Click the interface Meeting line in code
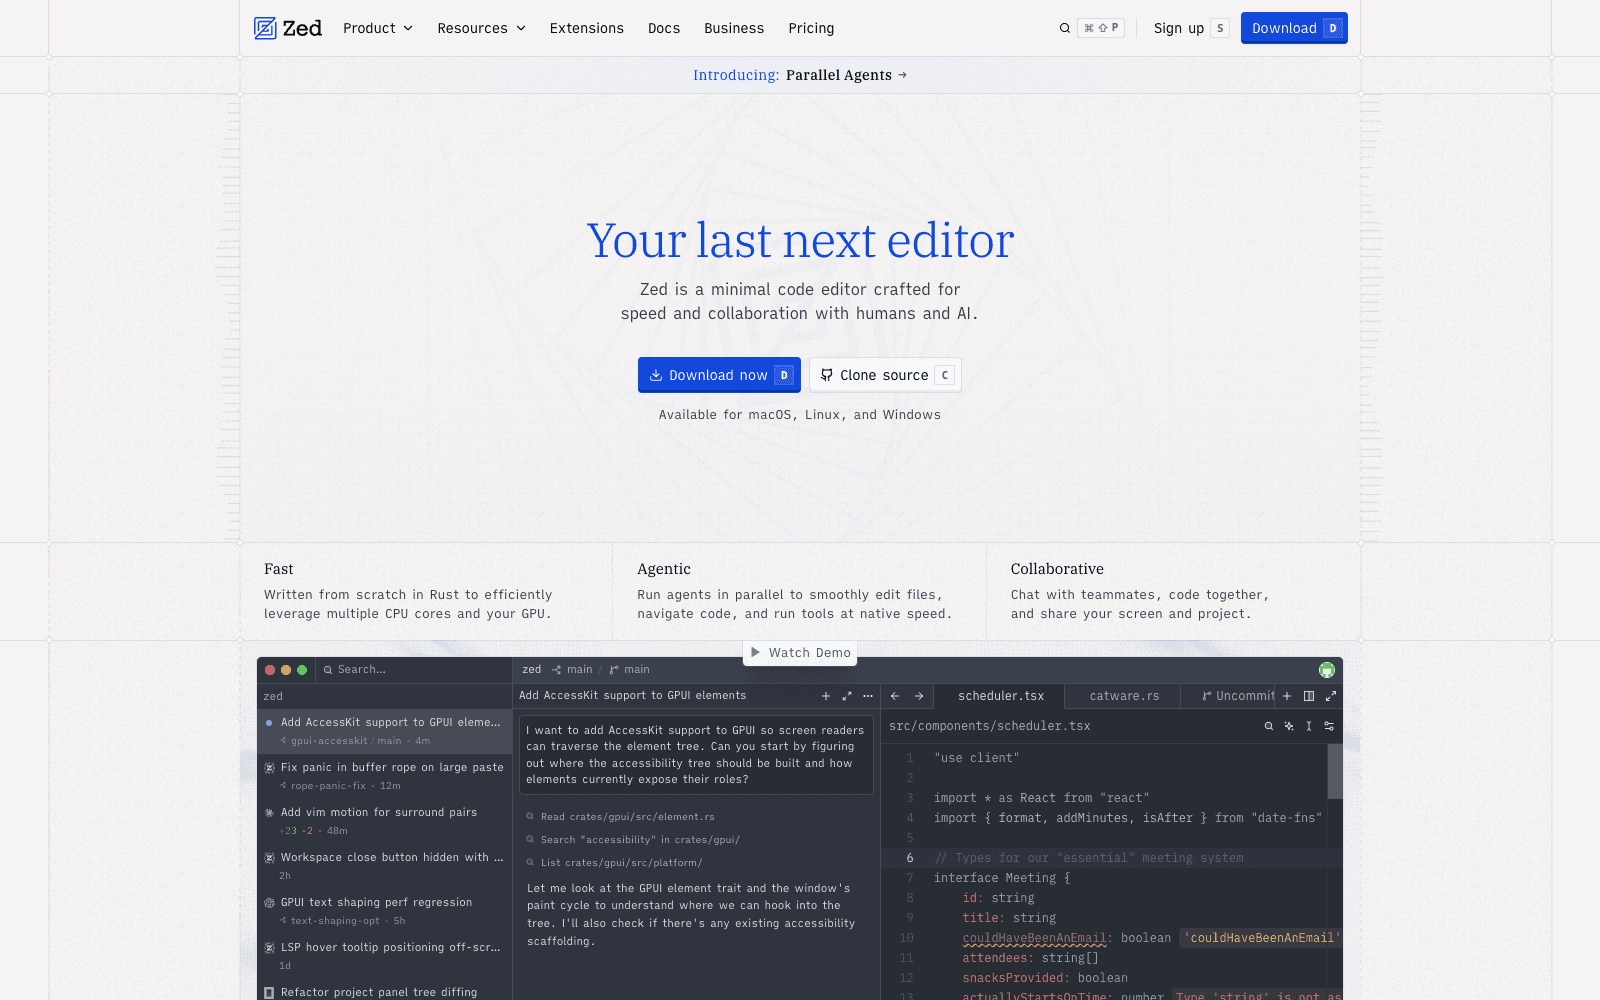1600x1000 pixels. click(x=1002, y=878)
